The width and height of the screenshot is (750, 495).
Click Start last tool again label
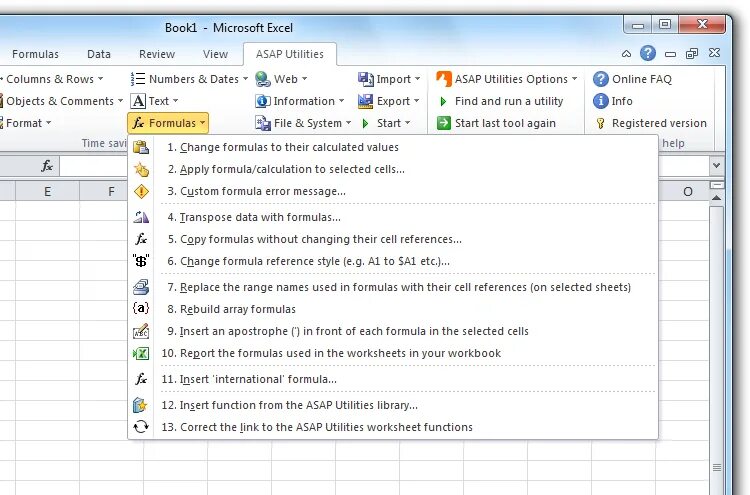[505, 123]
